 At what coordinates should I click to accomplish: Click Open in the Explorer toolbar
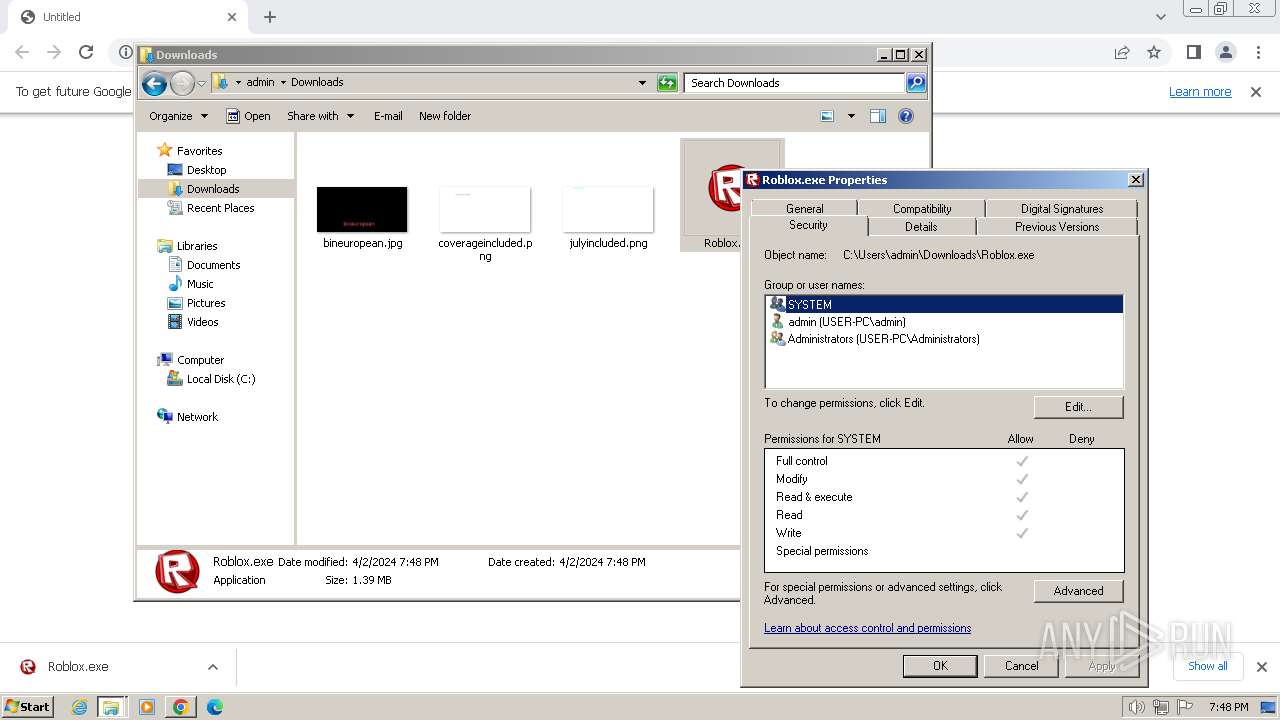(x=248, y=116)
